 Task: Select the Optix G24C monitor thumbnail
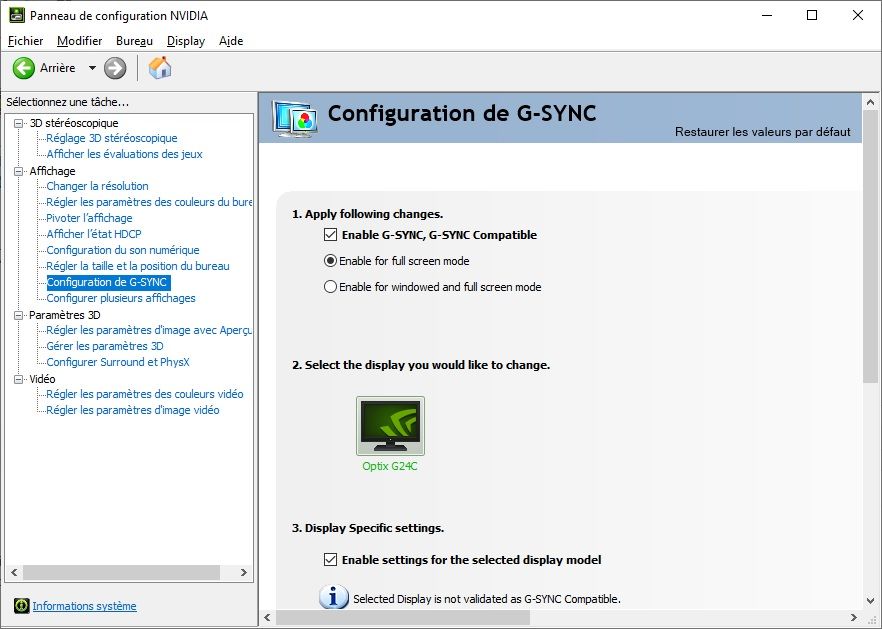point(390,426)
